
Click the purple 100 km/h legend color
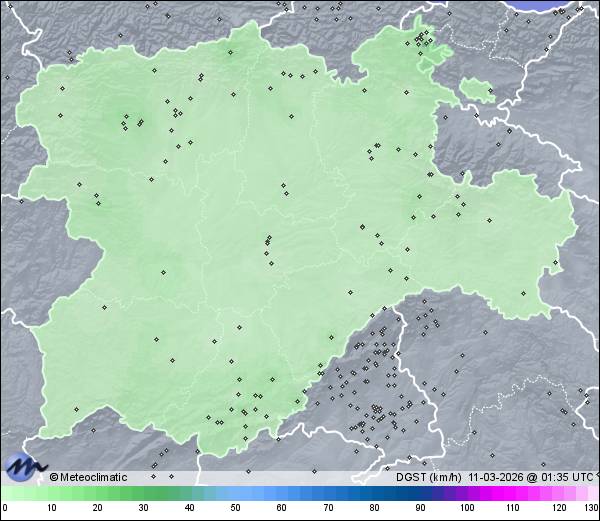(465, 494)
